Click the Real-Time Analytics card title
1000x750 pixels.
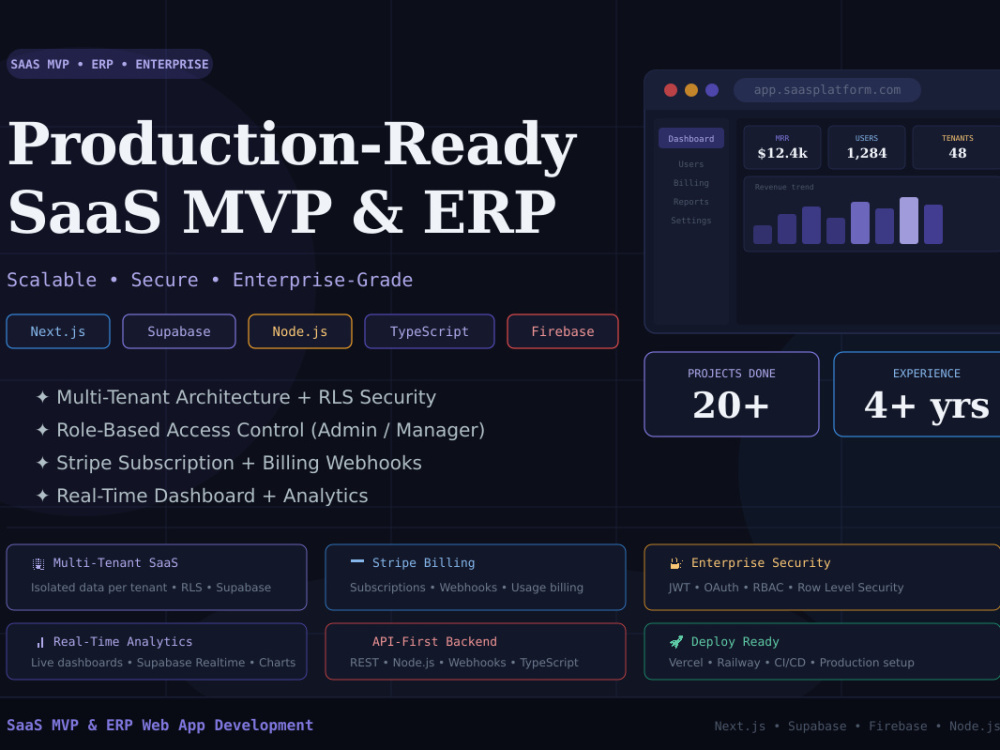coord(122,642)
